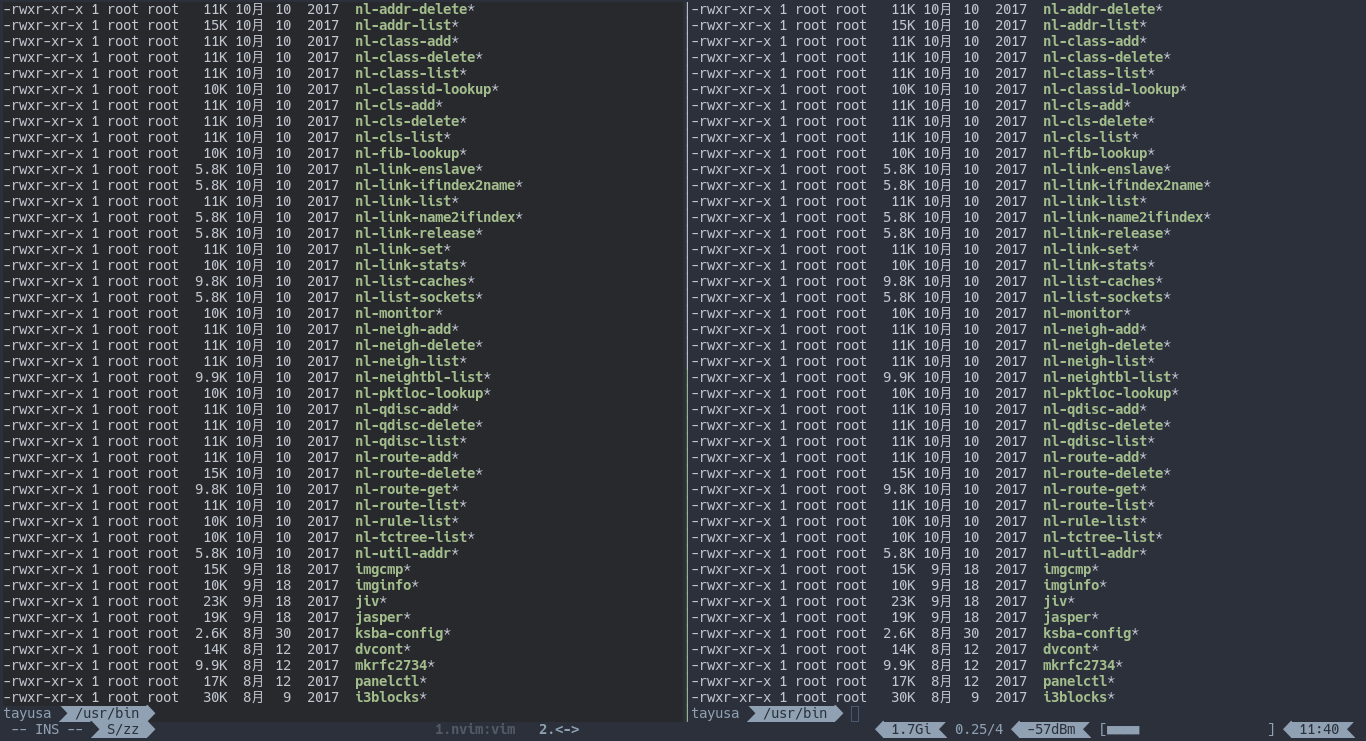The width and height of the screenshot is (1366, 741).
Task: Click nl-link-release* in the left pane
Action: pyautogui.click(x=419, y=233)
